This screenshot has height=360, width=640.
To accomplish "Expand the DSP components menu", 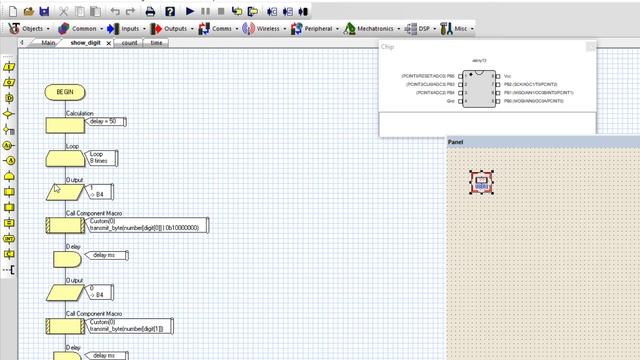I will (420, 29).
